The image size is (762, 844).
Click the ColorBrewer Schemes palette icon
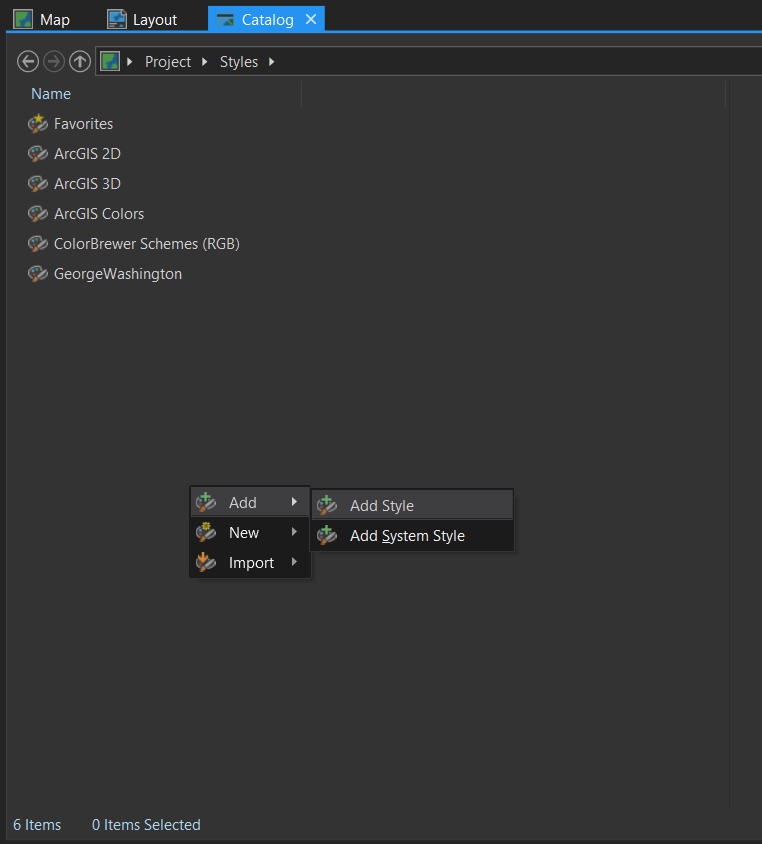[x=38, y=244]
